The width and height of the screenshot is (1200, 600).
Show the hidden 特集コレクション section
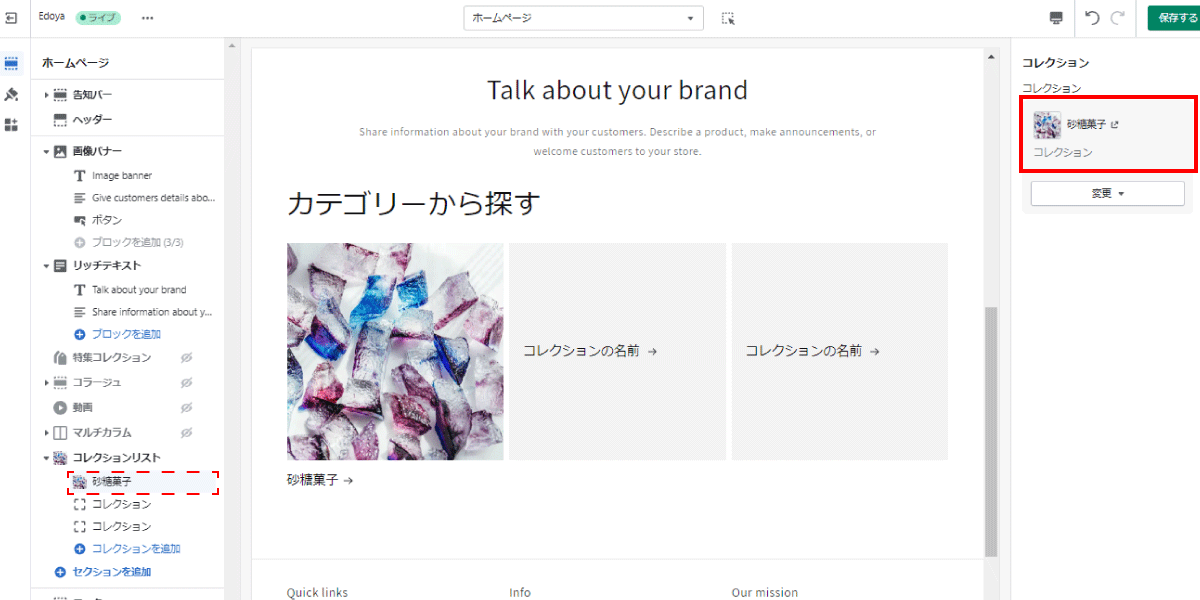186,358
